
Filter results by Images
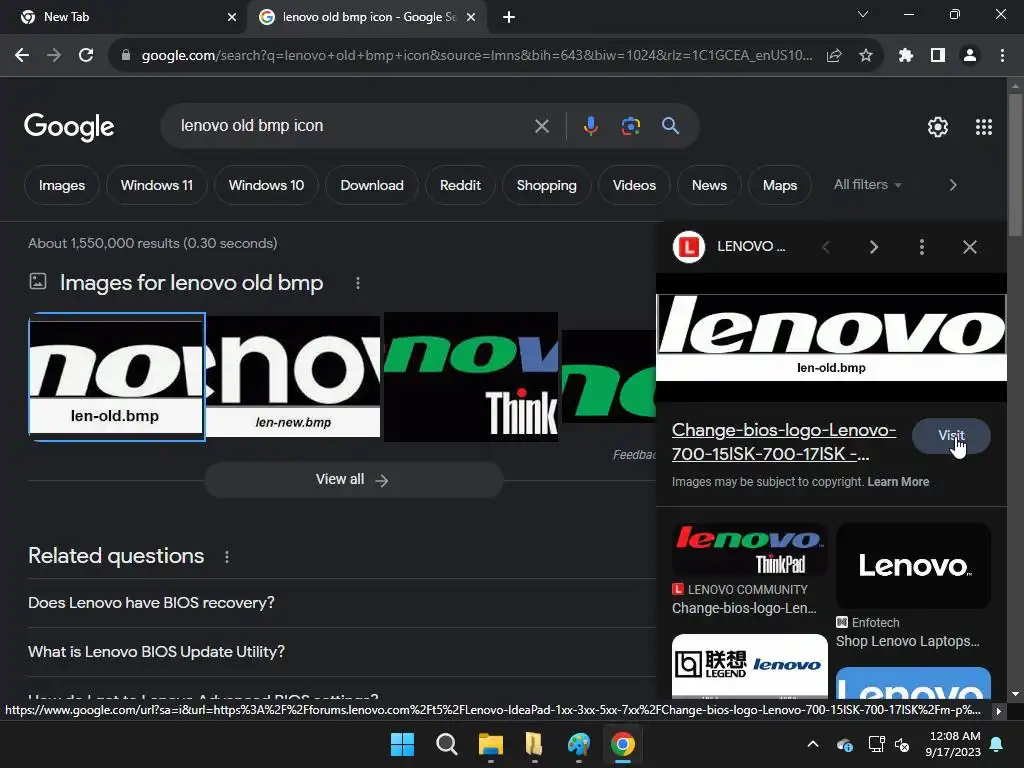pos(62,185)
